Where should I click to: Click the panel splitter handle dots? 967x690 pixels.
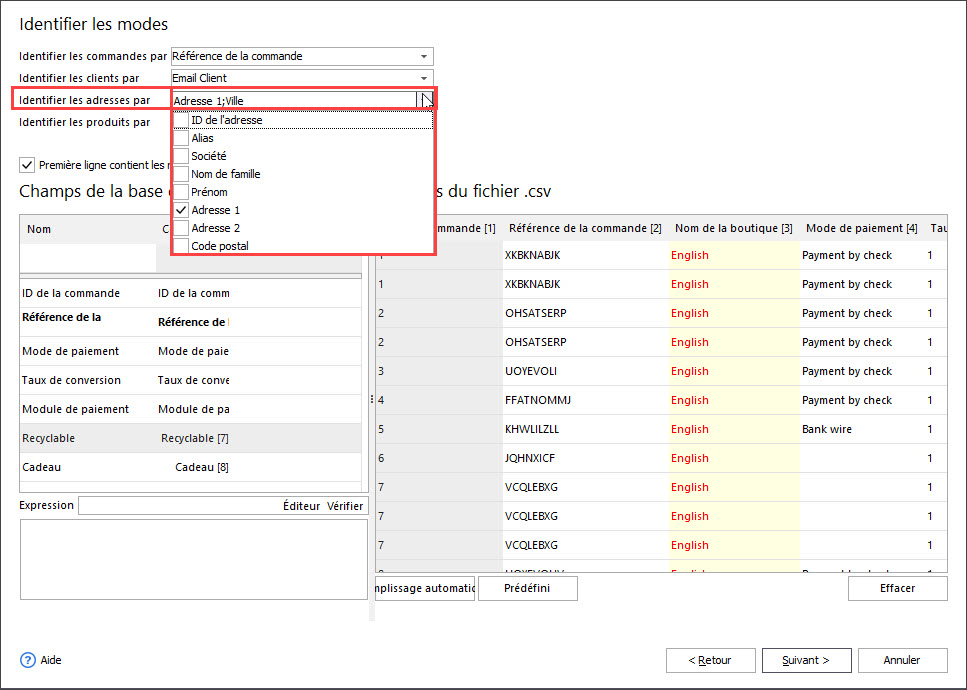coord(372,400)
